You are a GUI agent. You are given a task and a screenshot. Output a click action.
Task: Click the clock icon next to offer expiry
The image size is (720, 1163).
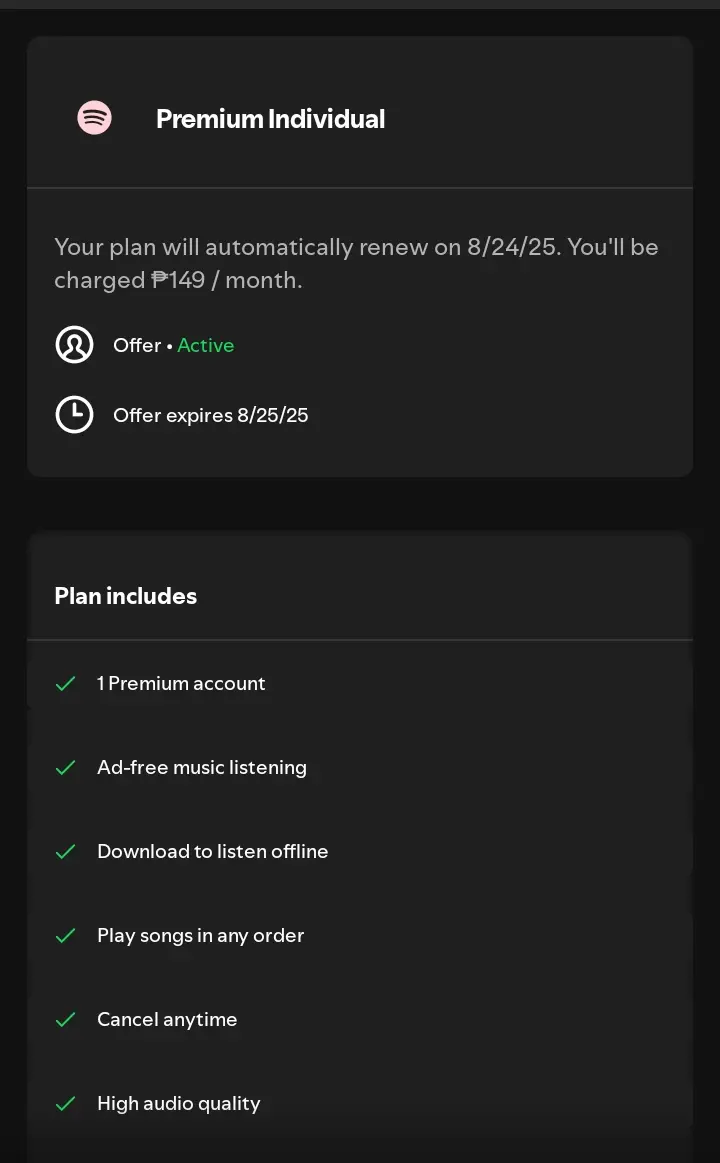pos(74,415)
